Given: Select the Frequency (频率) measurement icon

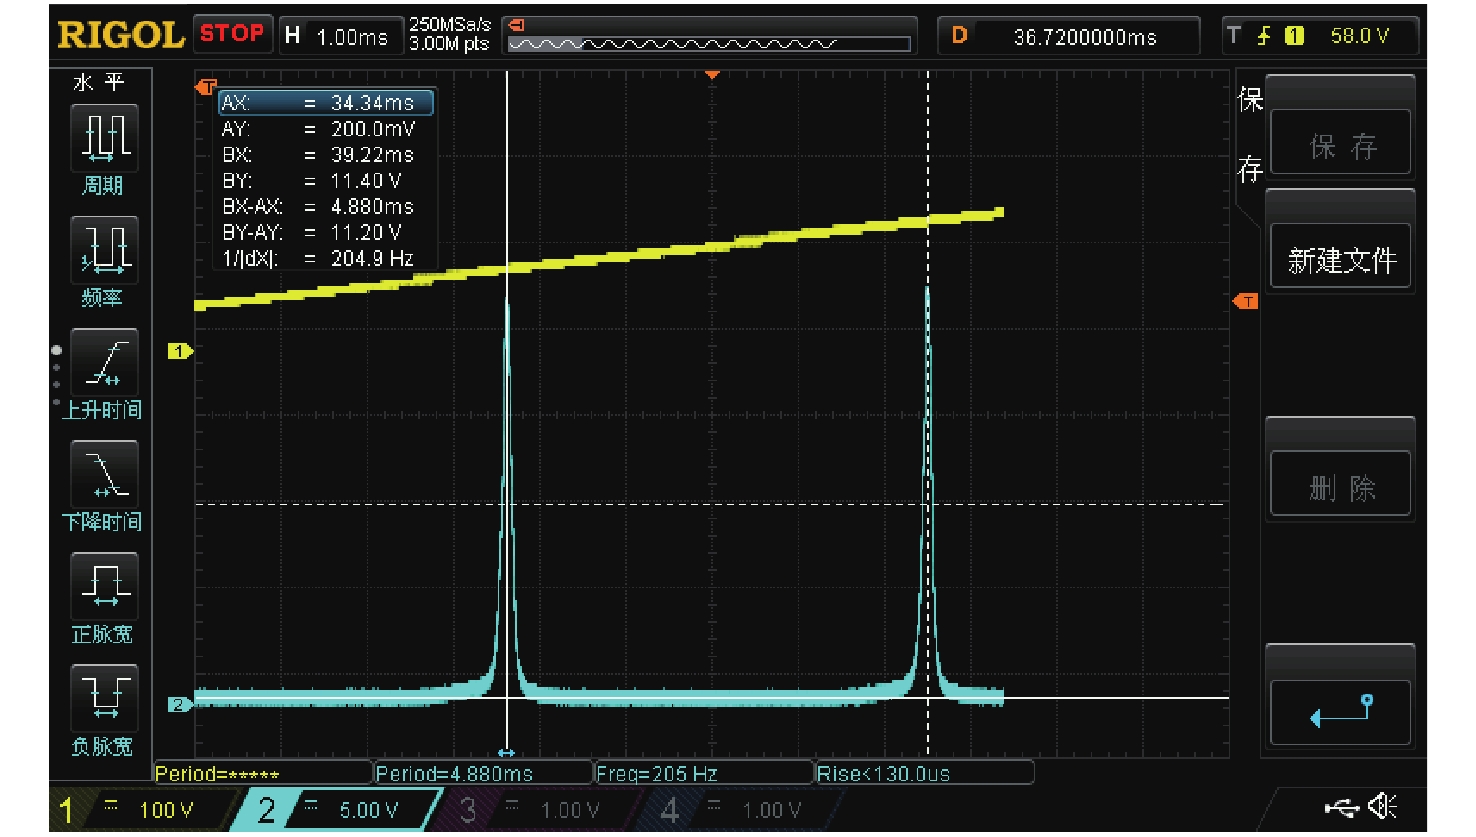Looking at the screenshot, I should (x=104, y=250).
